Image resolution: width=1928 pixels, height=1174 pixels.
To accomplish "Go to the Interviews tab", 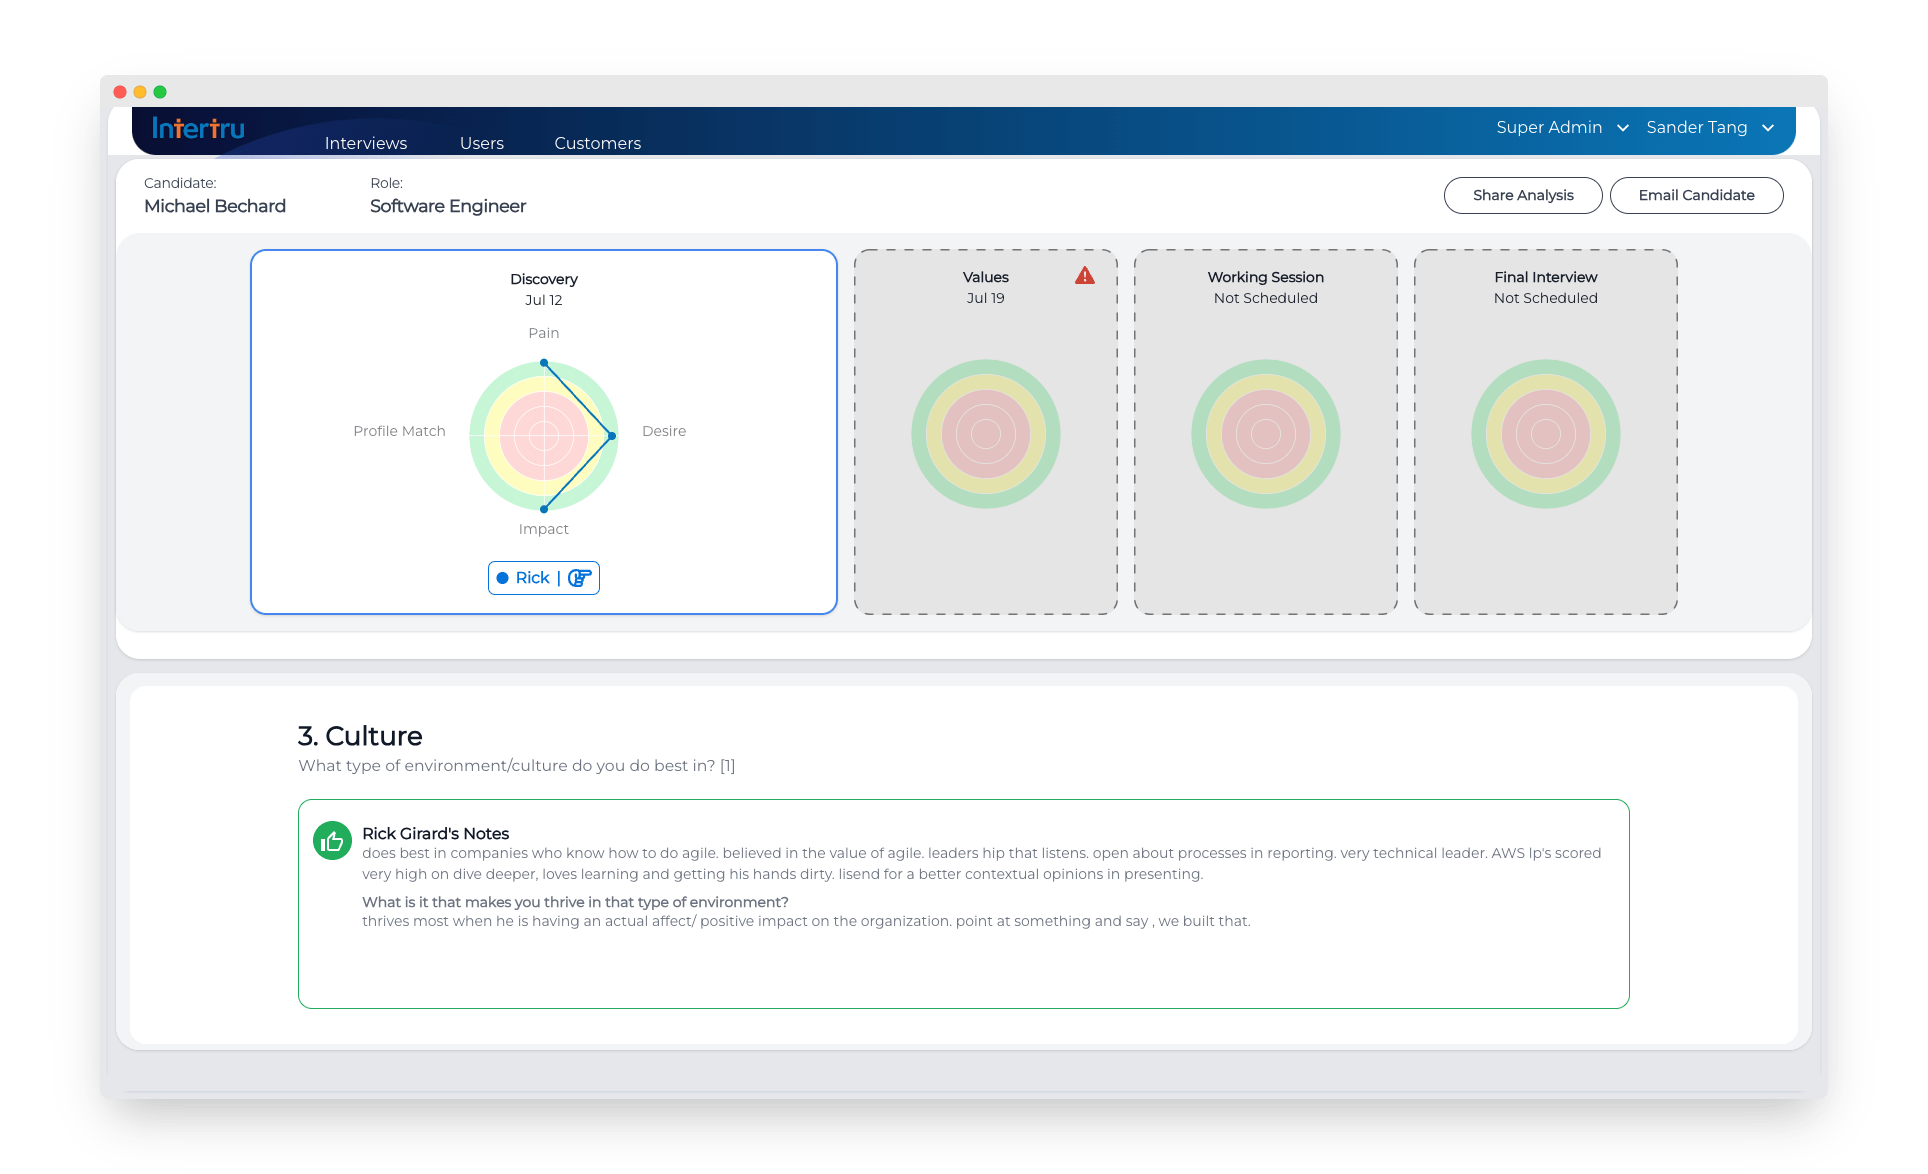I will pyautogui.click(x=365, y=143).
